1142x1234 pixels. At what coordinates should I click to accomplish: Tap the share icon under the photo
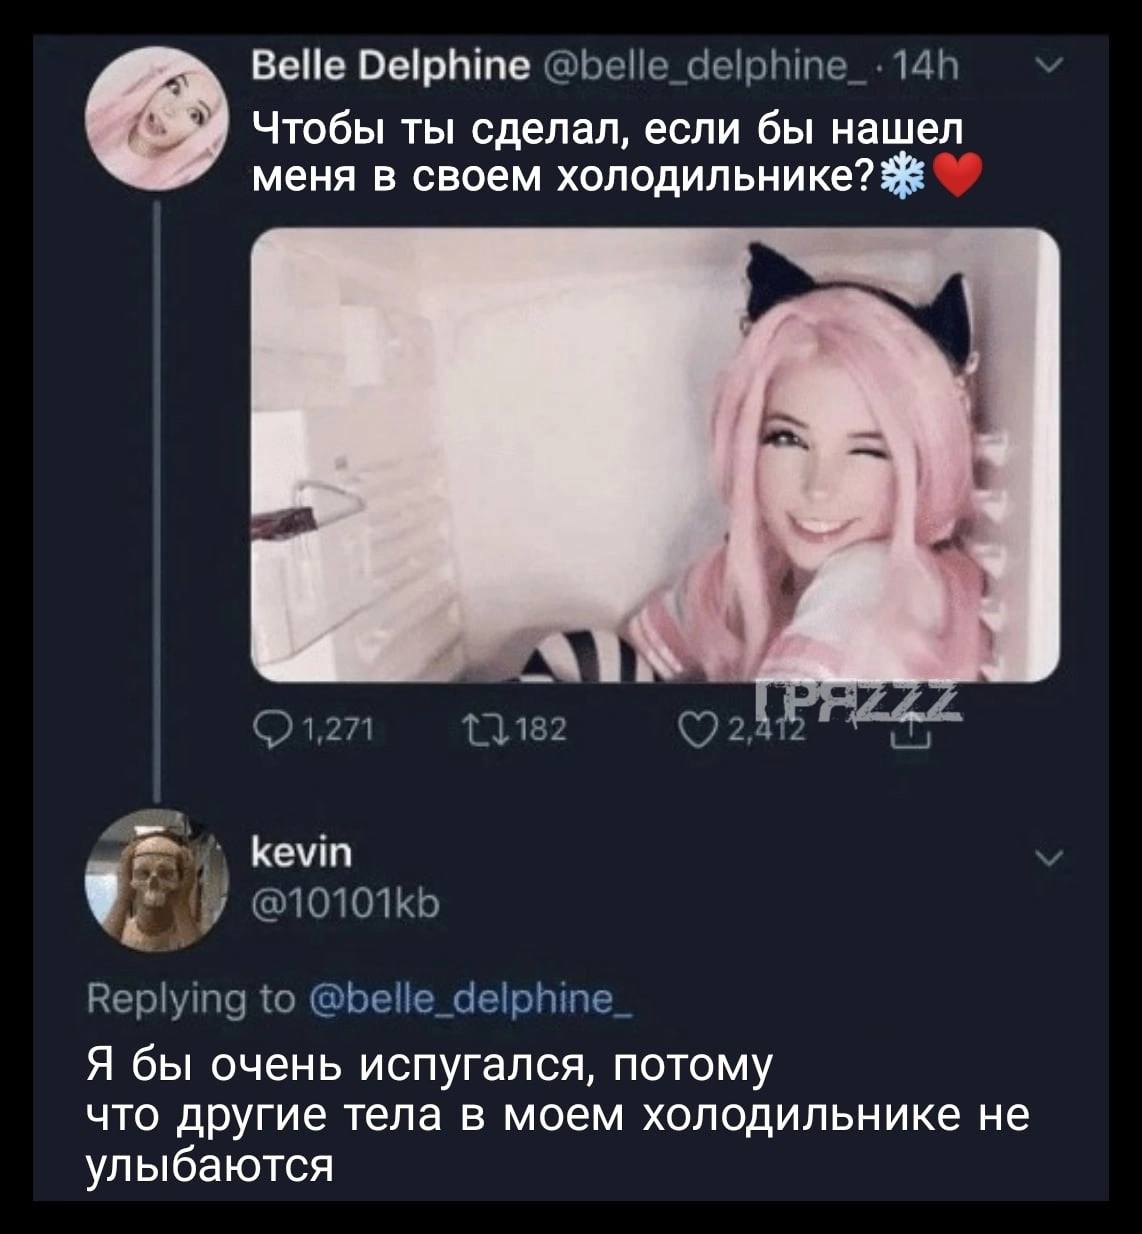(918, 734)
